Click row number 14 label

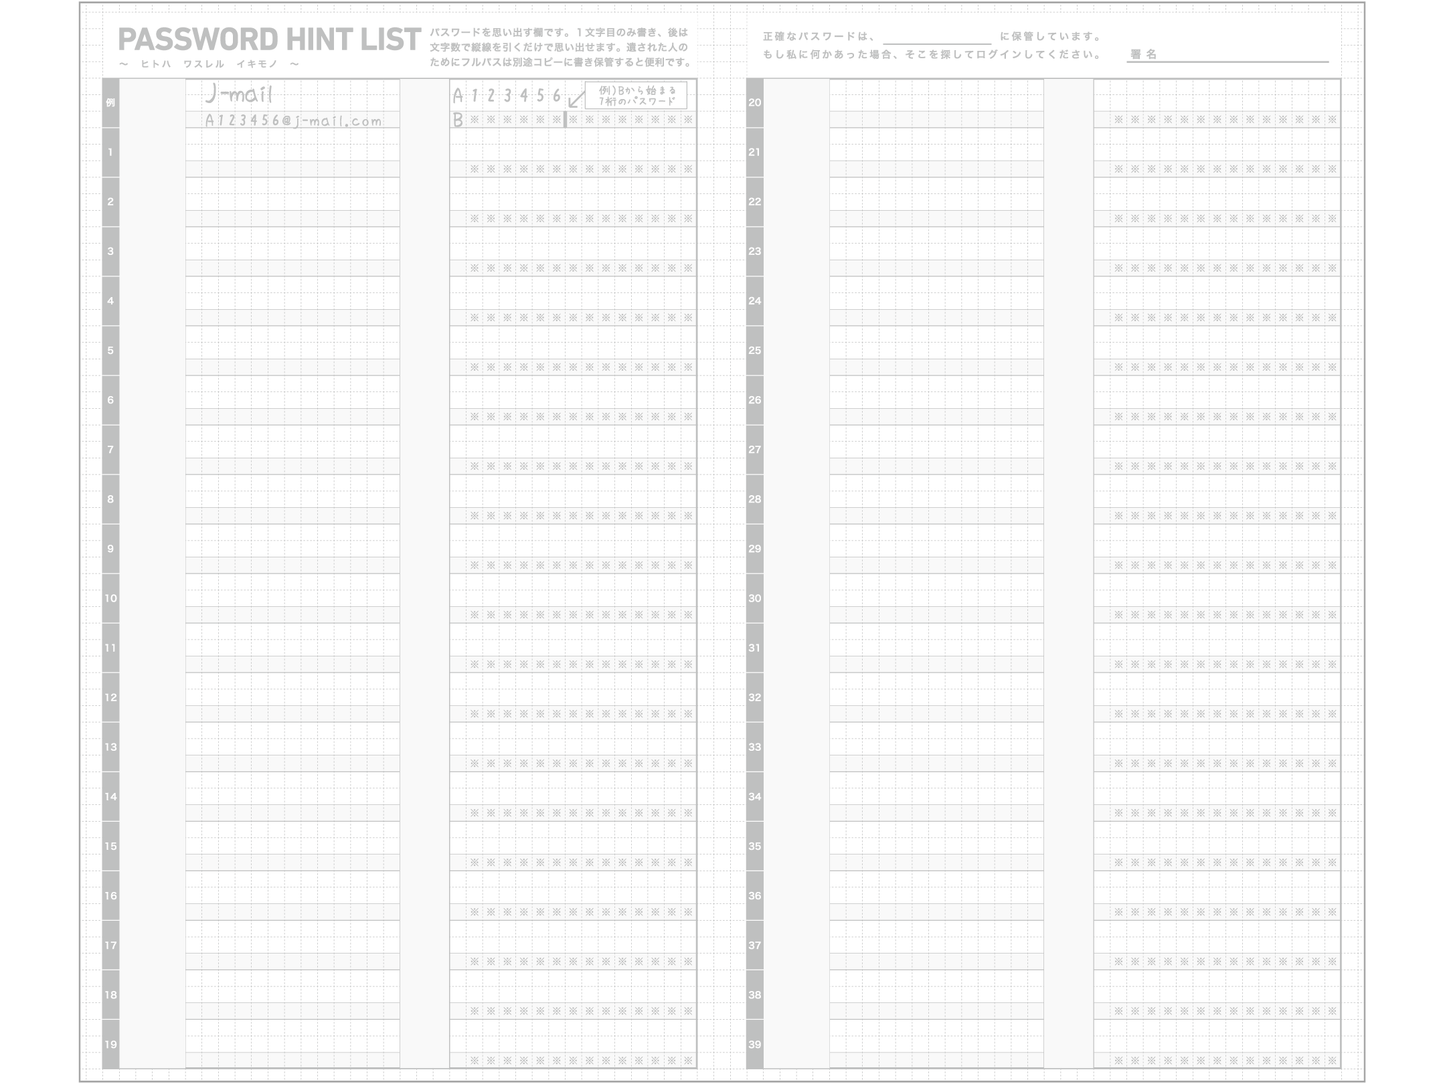pyautogui.click(x=110, y=797)
